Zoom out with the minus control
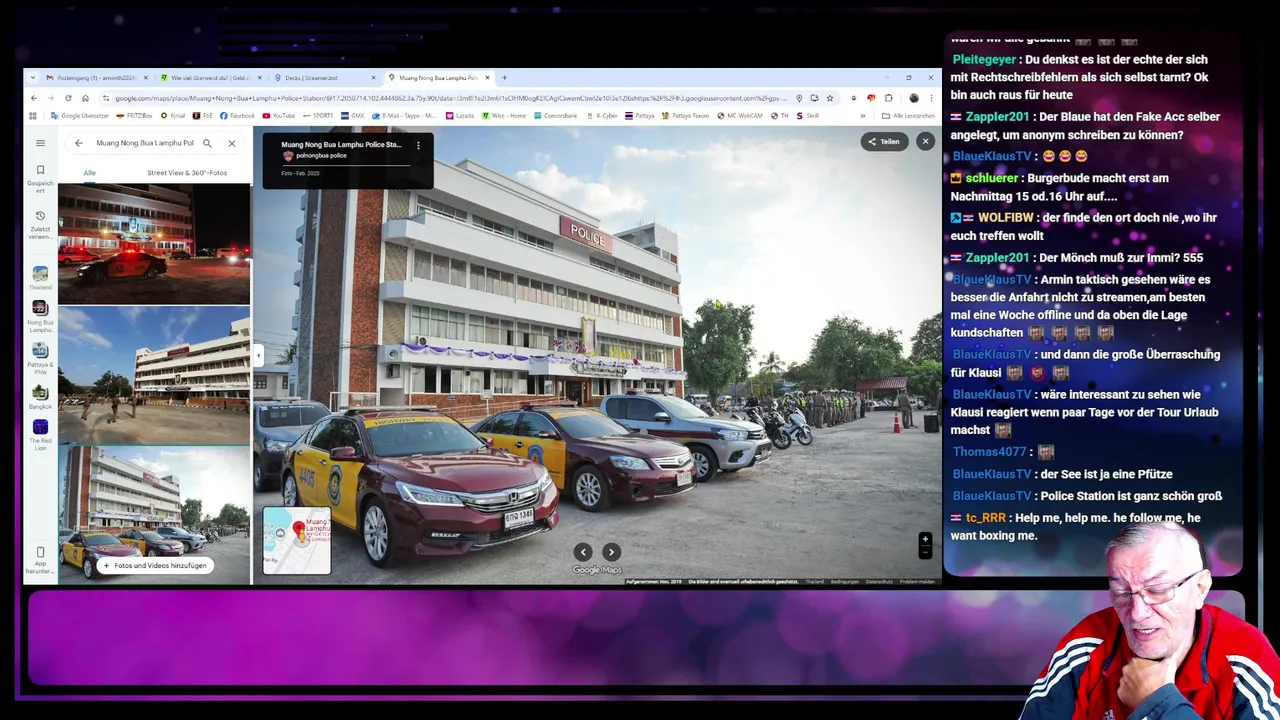1280x720 pixels. click(x=925, y=552)
